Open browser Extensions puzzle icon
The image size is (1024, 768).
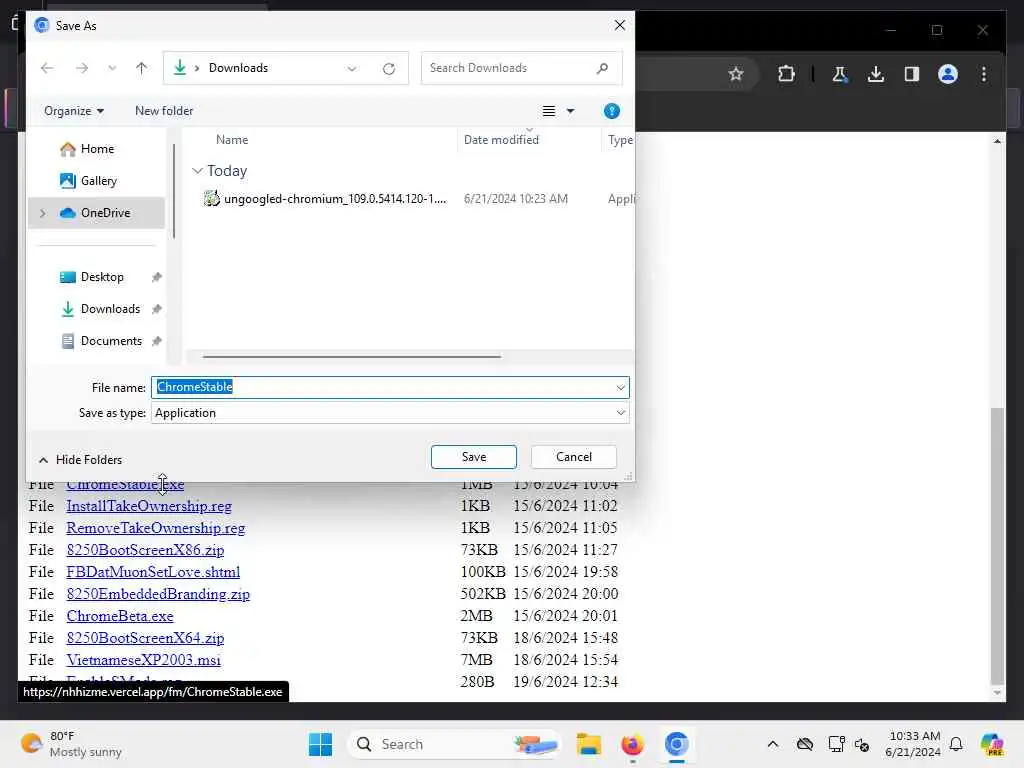pyautogui.click(x=786, y=74)
